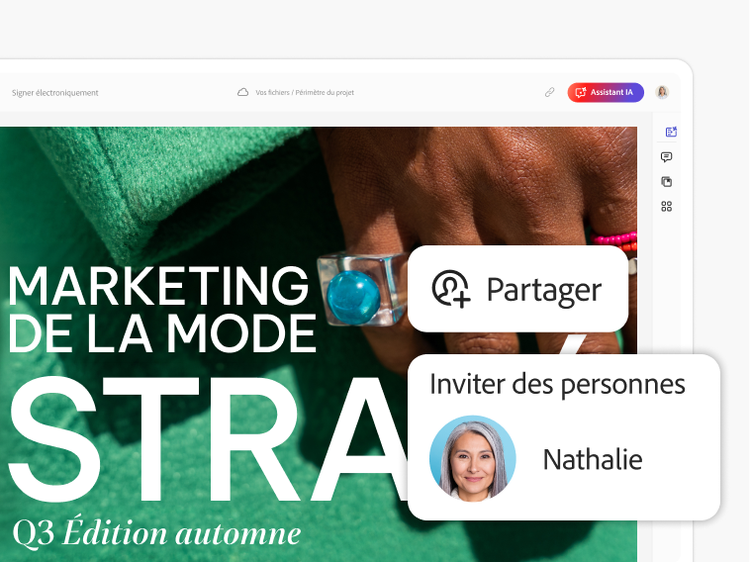750x562 pixels.
Task: Open the comments panel speech-bubble icon
Action: (x=666, y=157)
